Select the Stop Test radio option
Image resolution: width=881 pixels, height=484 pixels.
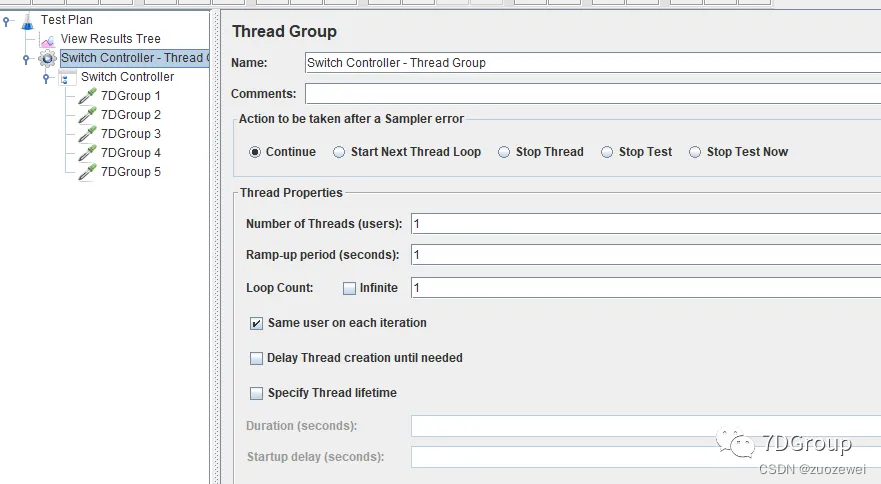(607, 152)
